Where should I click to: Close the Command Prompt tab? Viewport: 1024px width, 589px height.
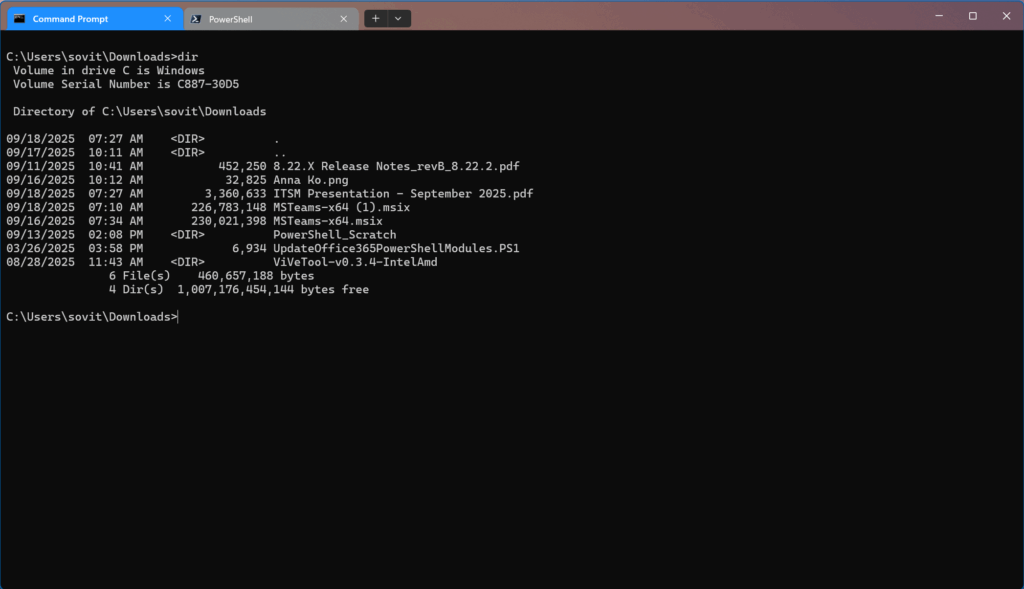166,17
